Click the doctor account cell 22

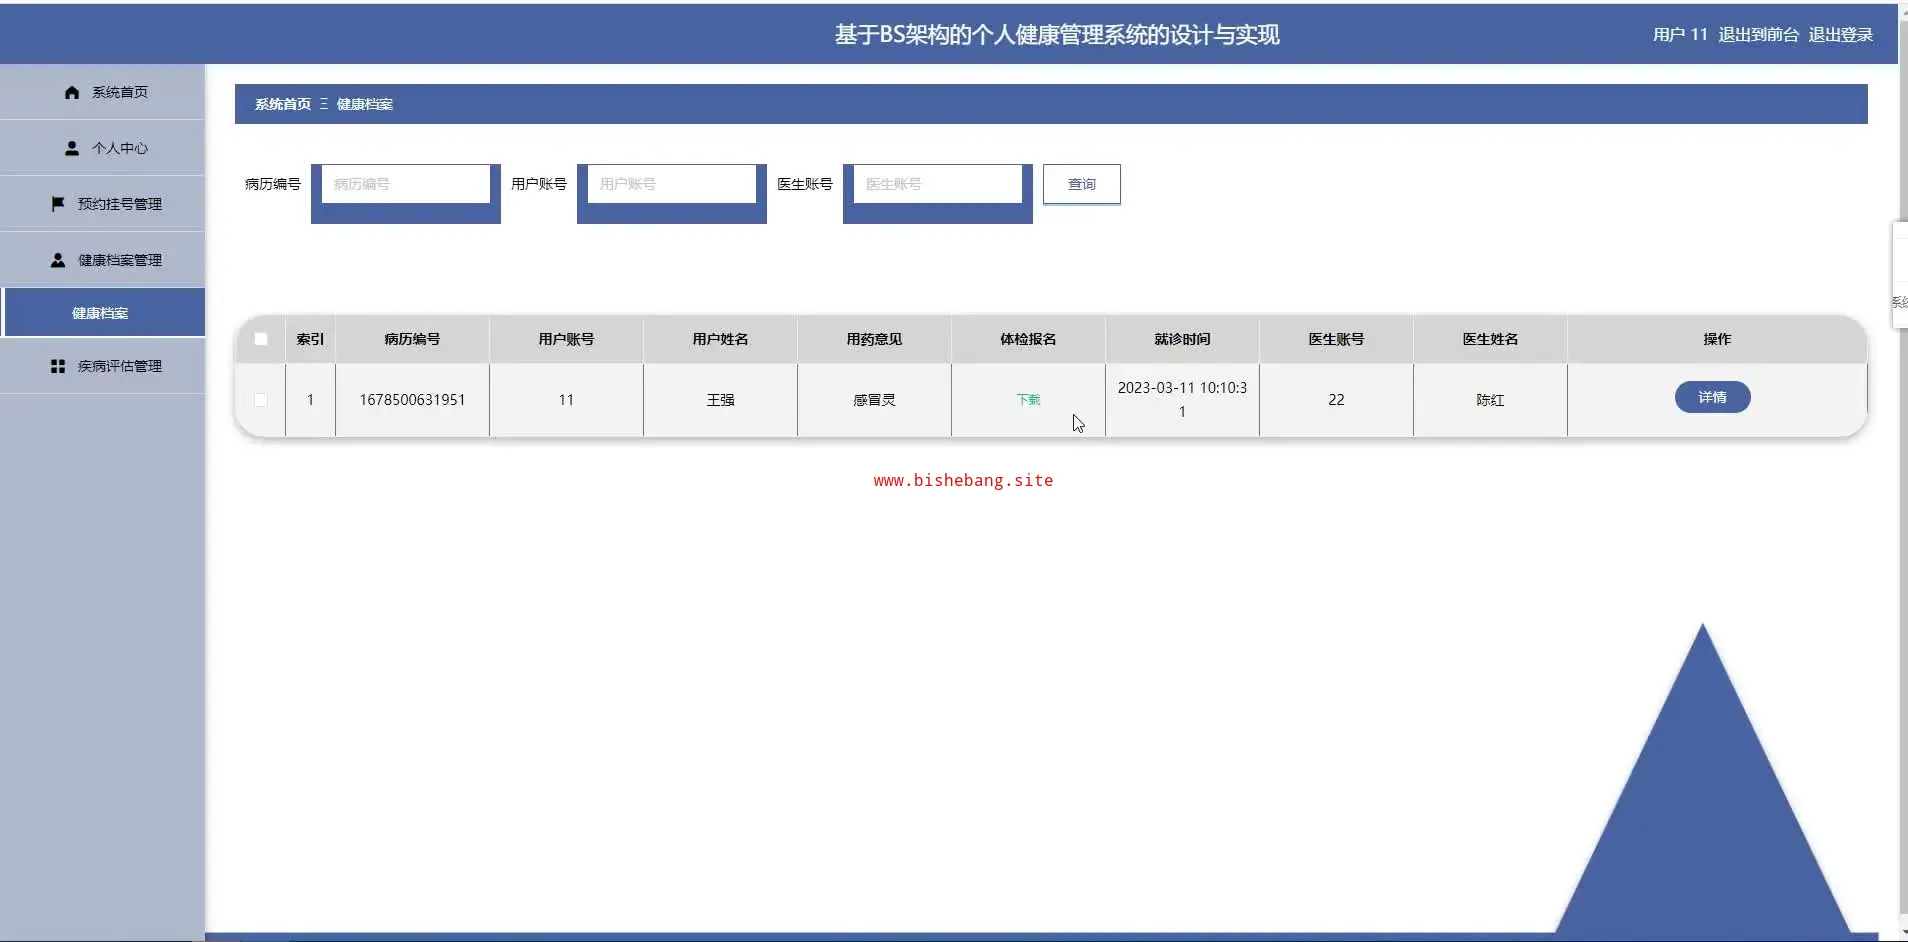point(1336,400)
